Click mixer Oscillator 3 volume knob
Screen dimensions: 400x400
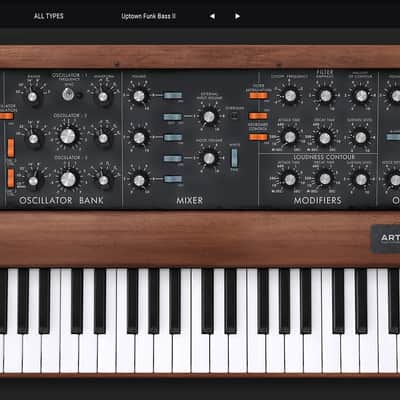(139, 180)
